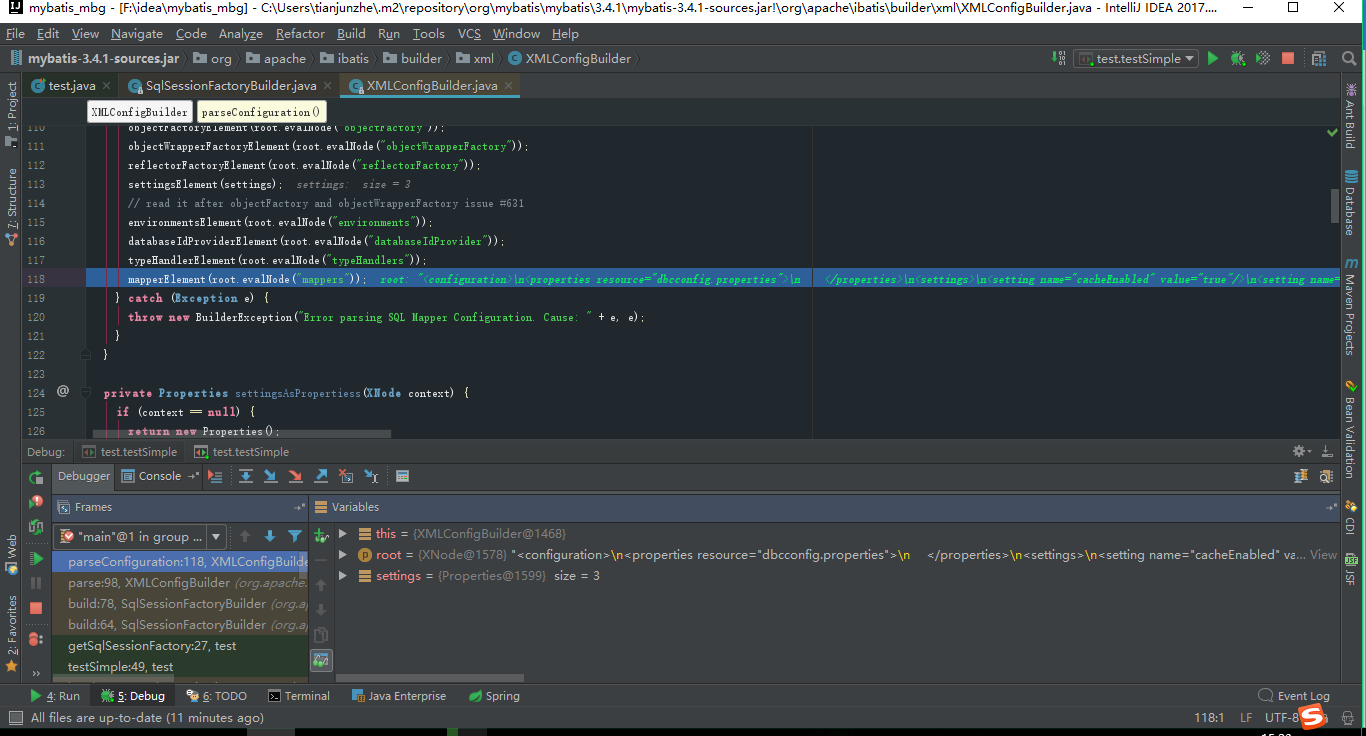1366x736 pixels.
Task: Use the Force Step Into icon
Action: [x=295, y=476]
